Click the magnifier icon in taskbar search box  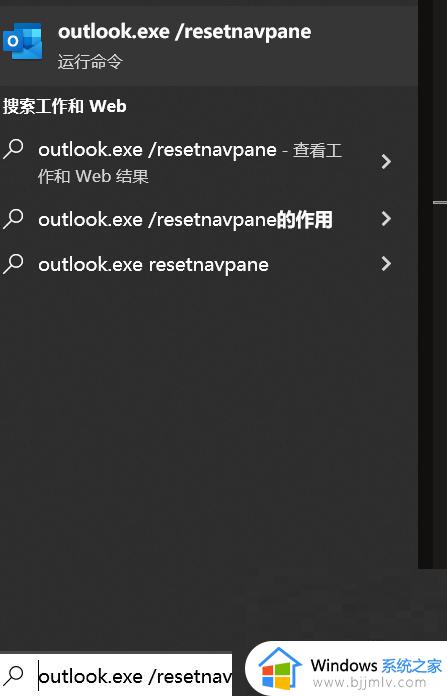point(14,676)
